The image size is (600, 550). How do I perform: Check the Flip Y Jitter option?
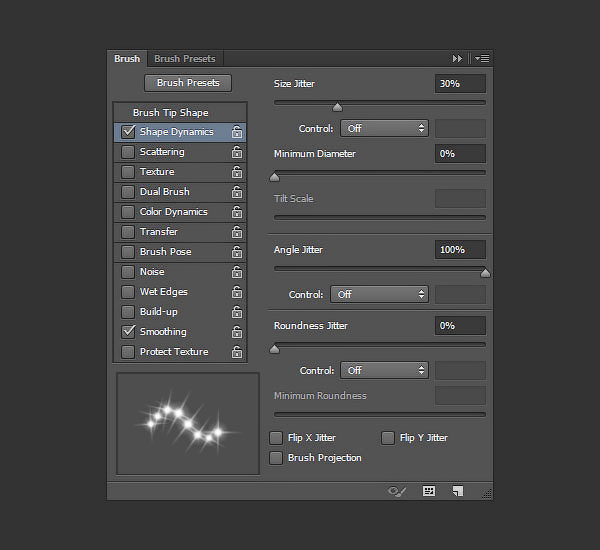pyautogui.click(x=388, y=438)
